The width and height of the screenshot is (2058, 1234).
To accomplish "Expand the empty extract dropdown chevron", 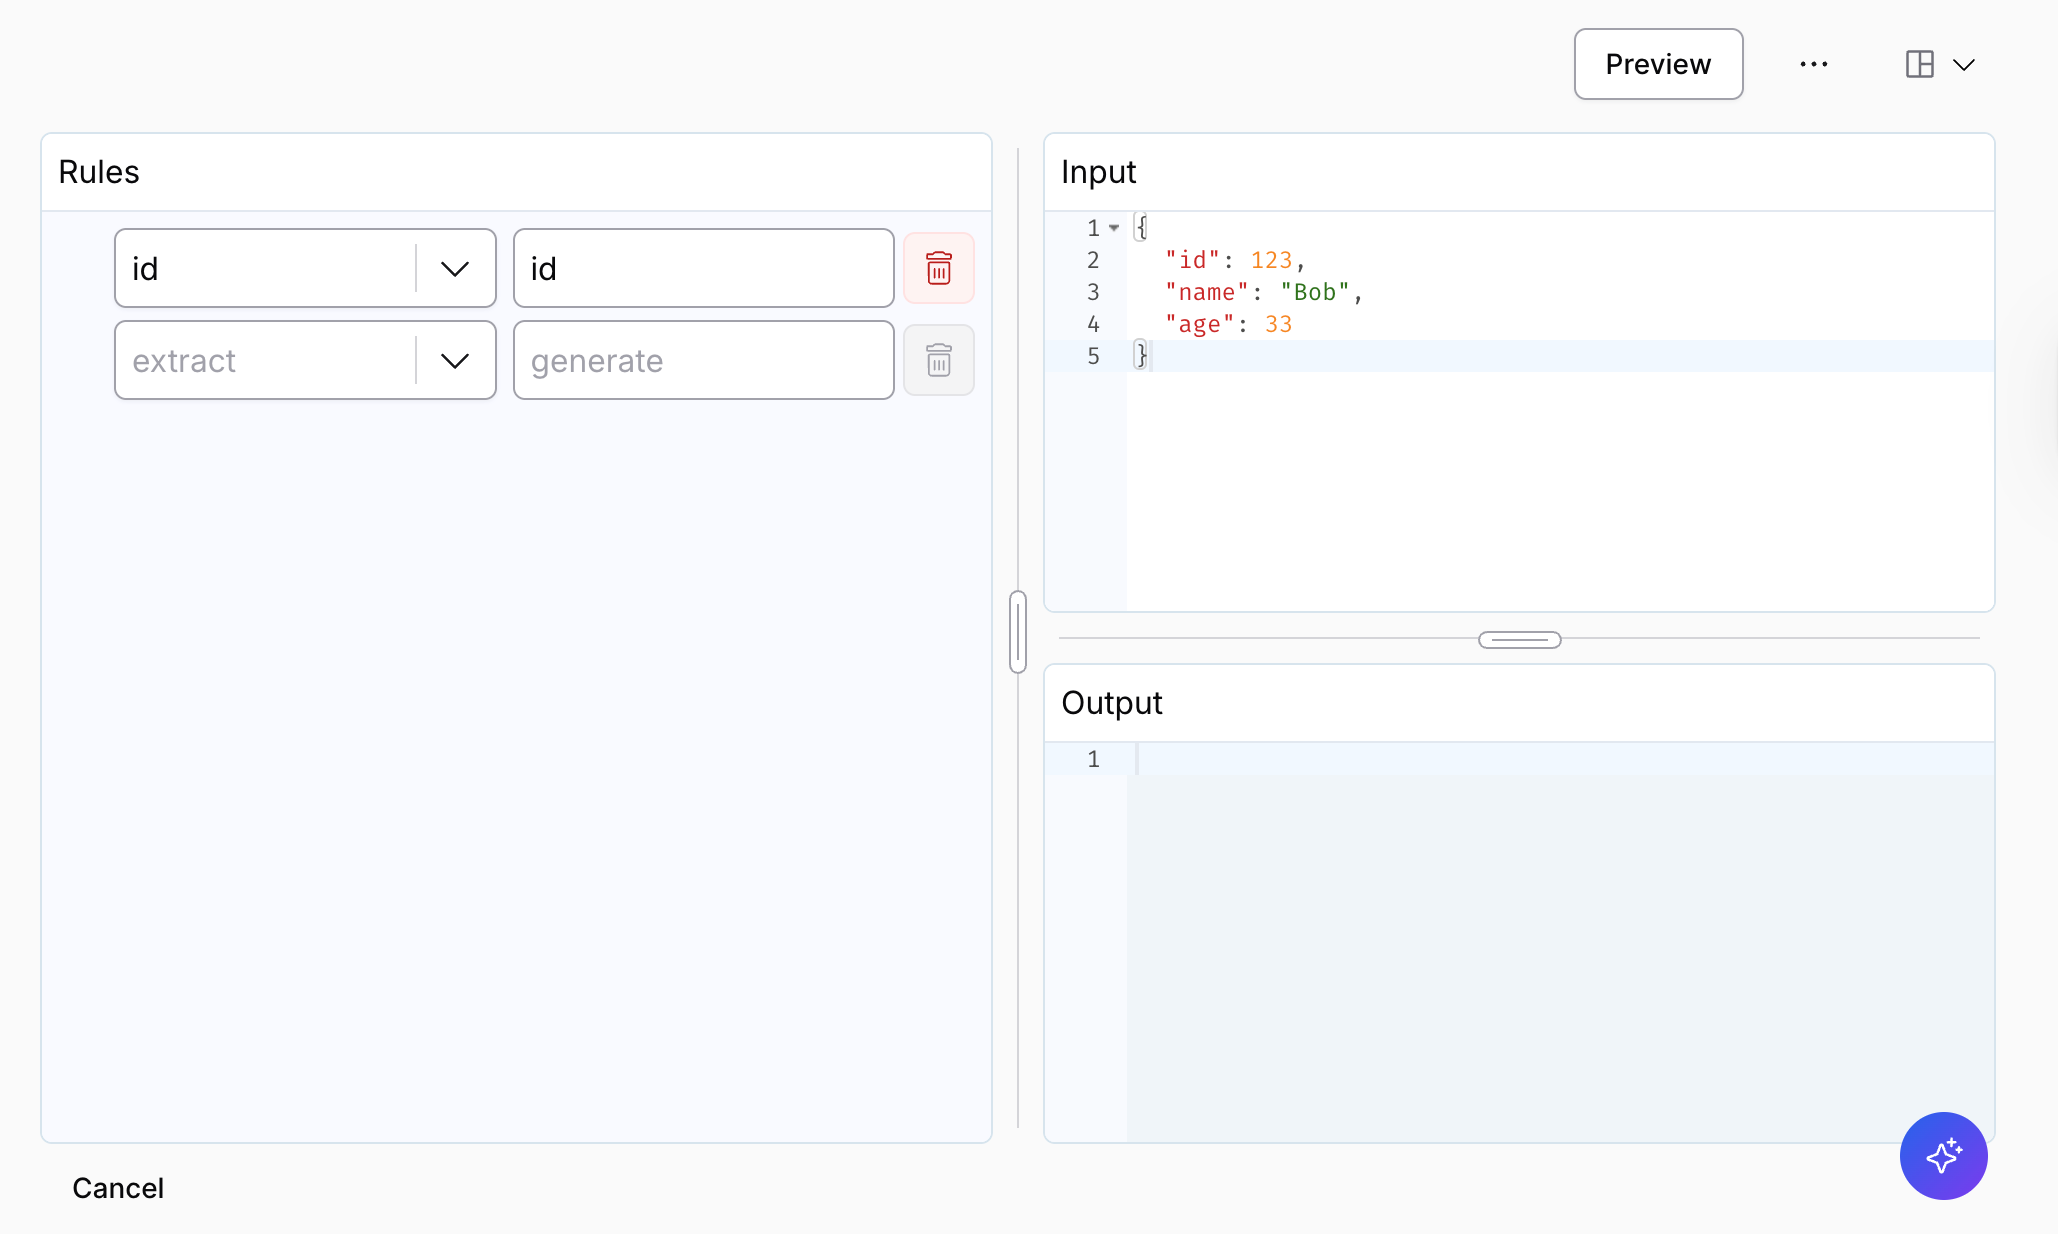I will (455, 360).
